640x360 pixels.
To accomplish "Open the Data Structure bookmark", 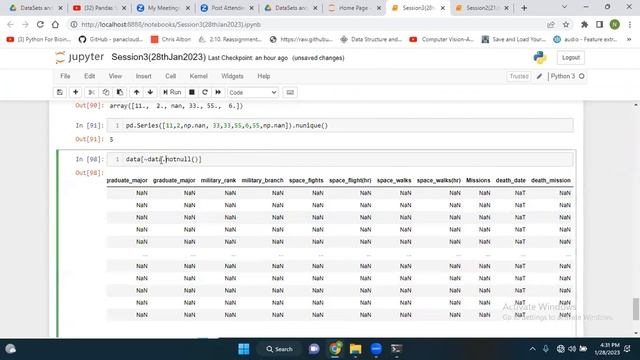I will point(371,39).
